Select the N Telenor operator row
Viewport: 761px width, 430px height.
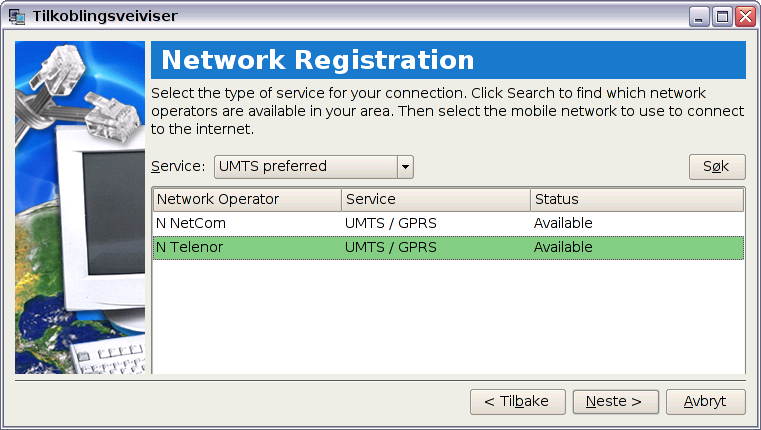(448, 248)
